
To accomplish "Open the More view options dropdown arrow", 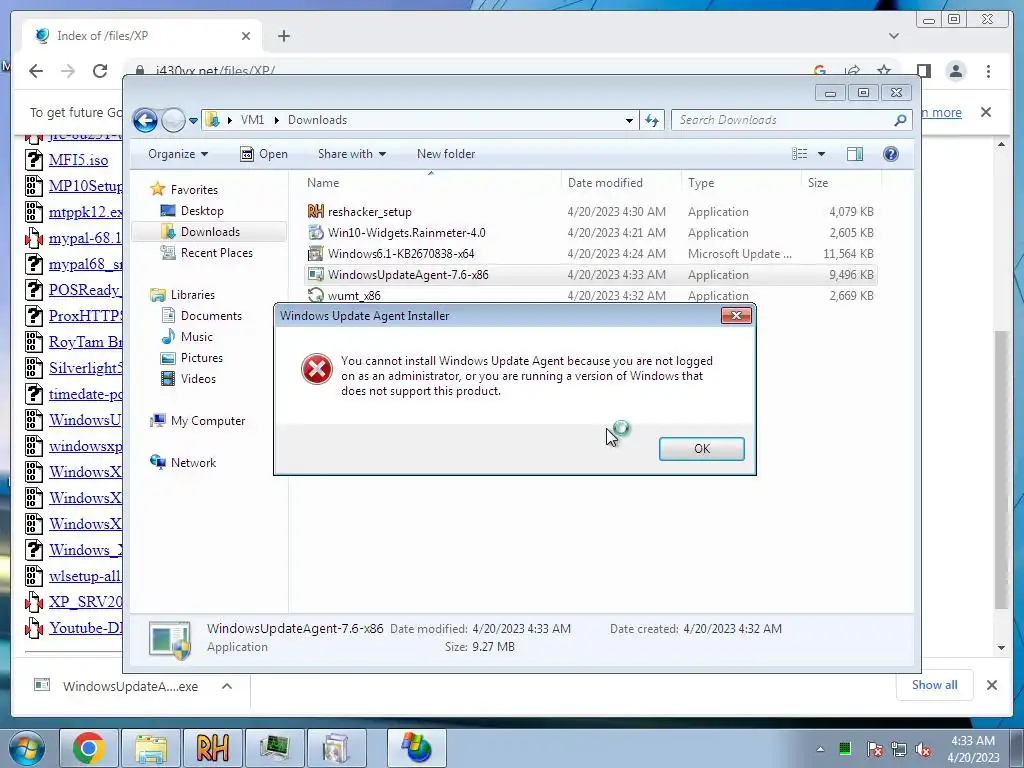I will coord(822,154).
